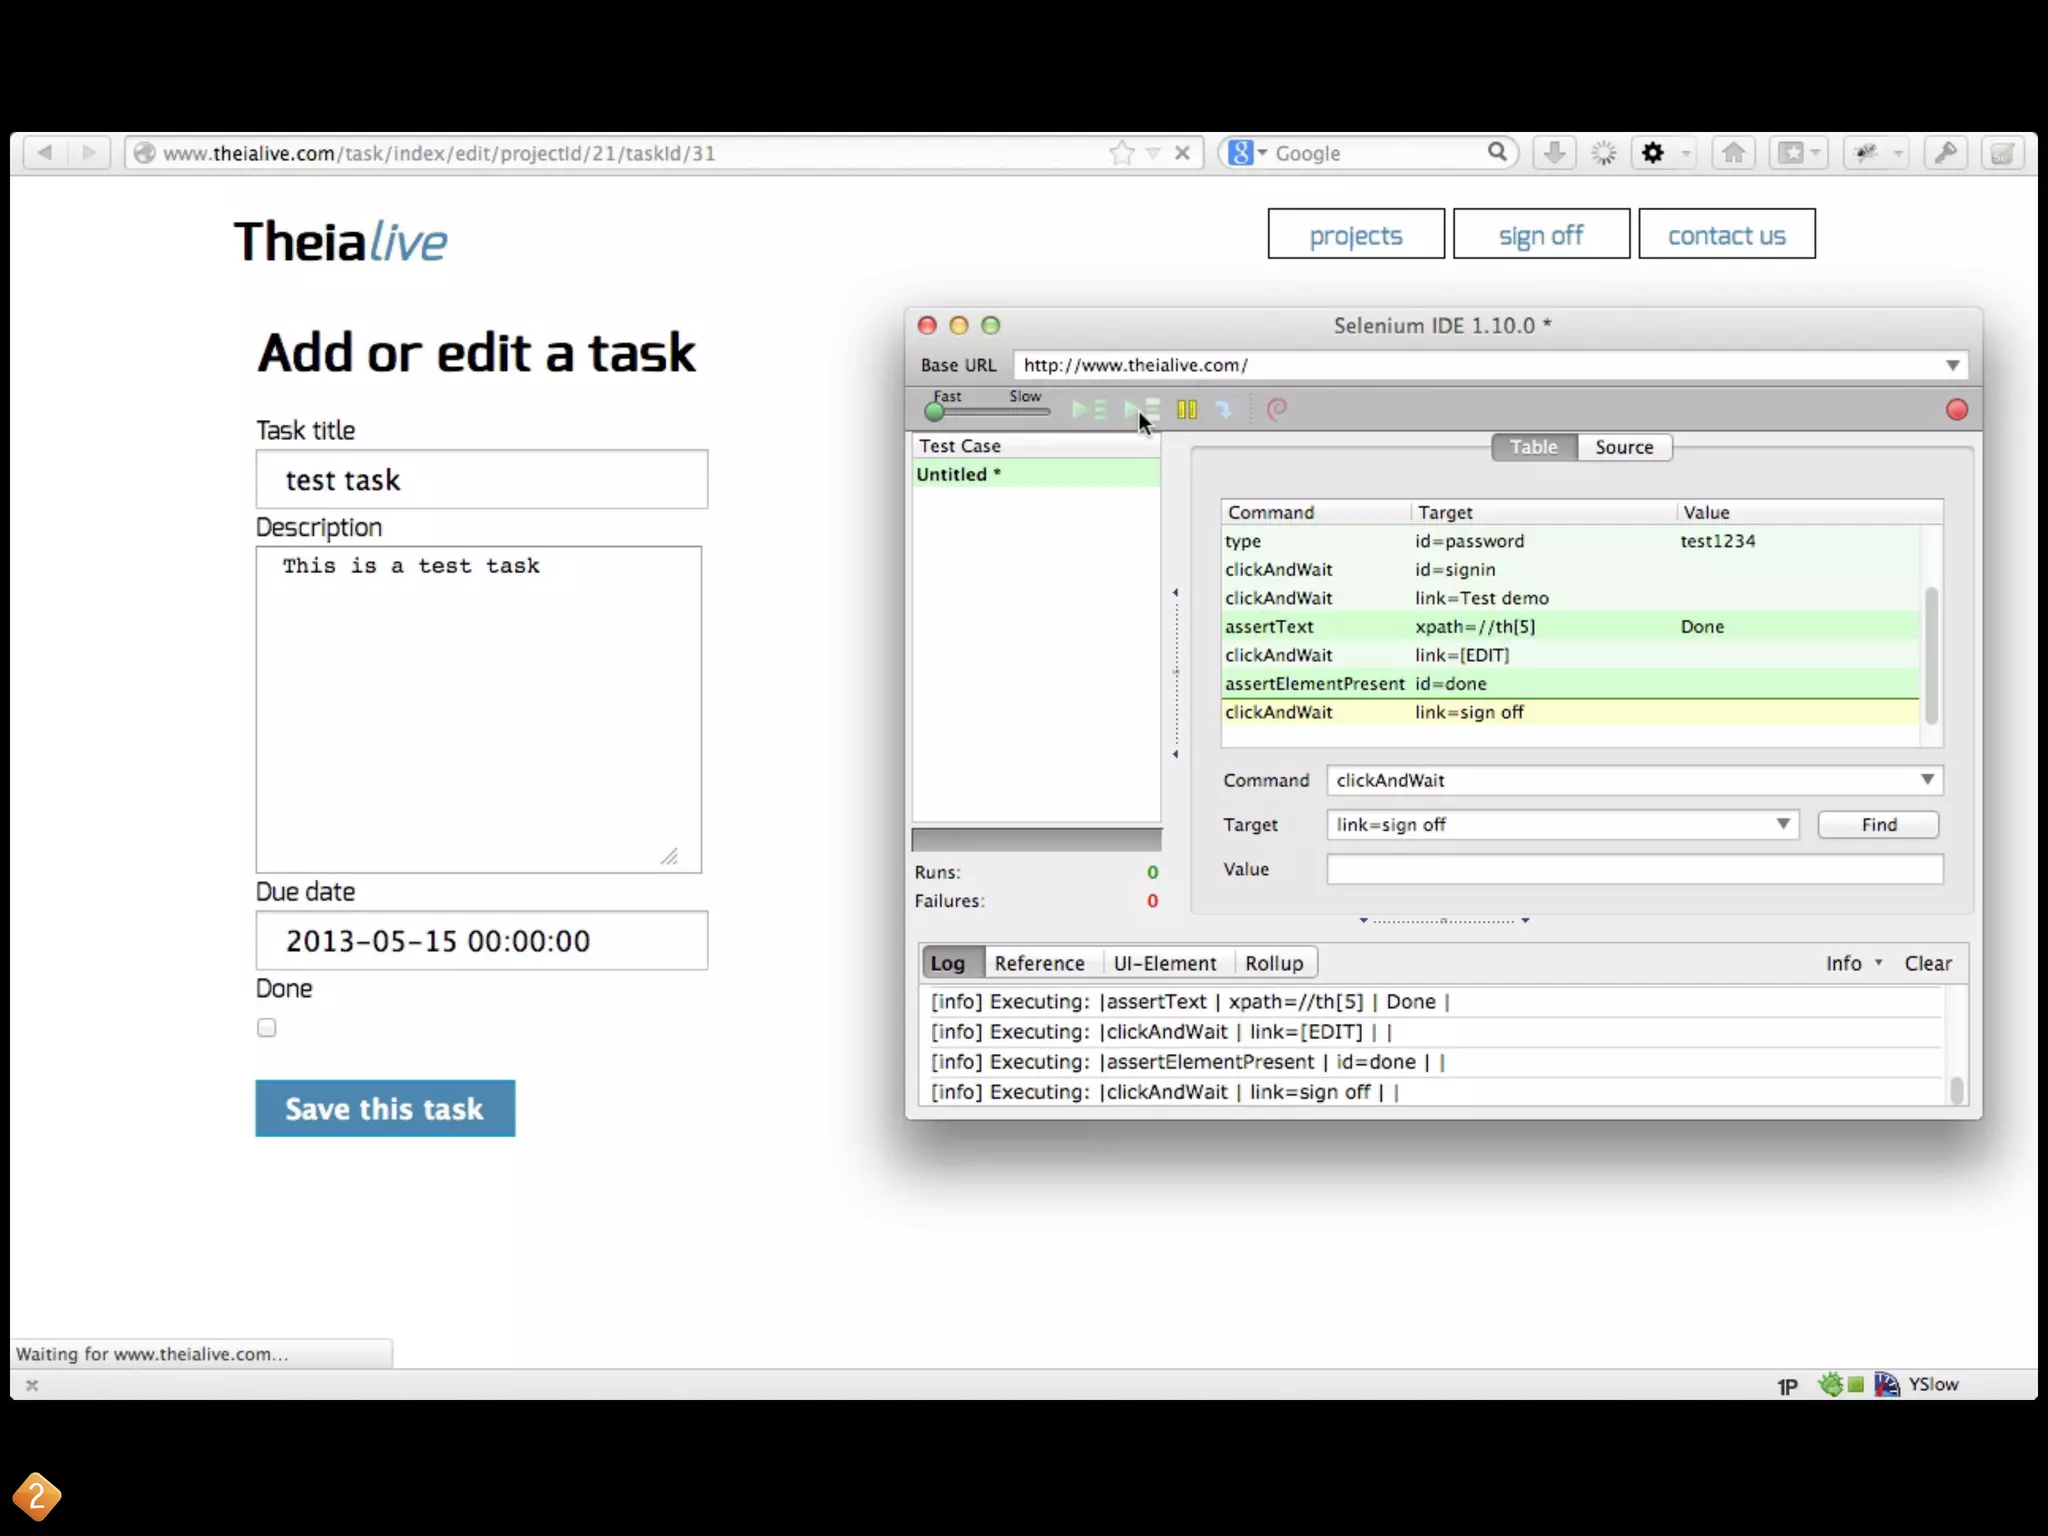Bookmark this page with the star icon
The height and width of the screenshot is (1536, 2048).
pyautogui.click(x=1121, y=153)
